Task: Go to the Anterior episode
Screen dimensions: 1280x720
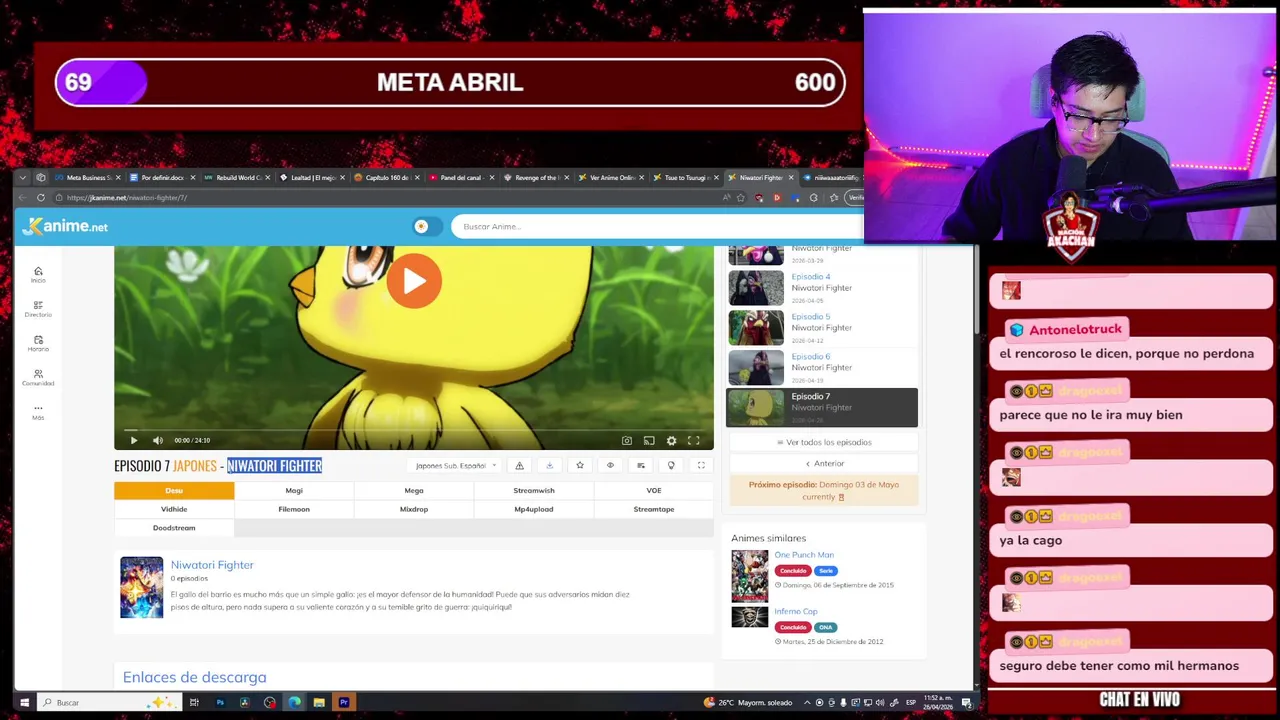Action: 824,463
